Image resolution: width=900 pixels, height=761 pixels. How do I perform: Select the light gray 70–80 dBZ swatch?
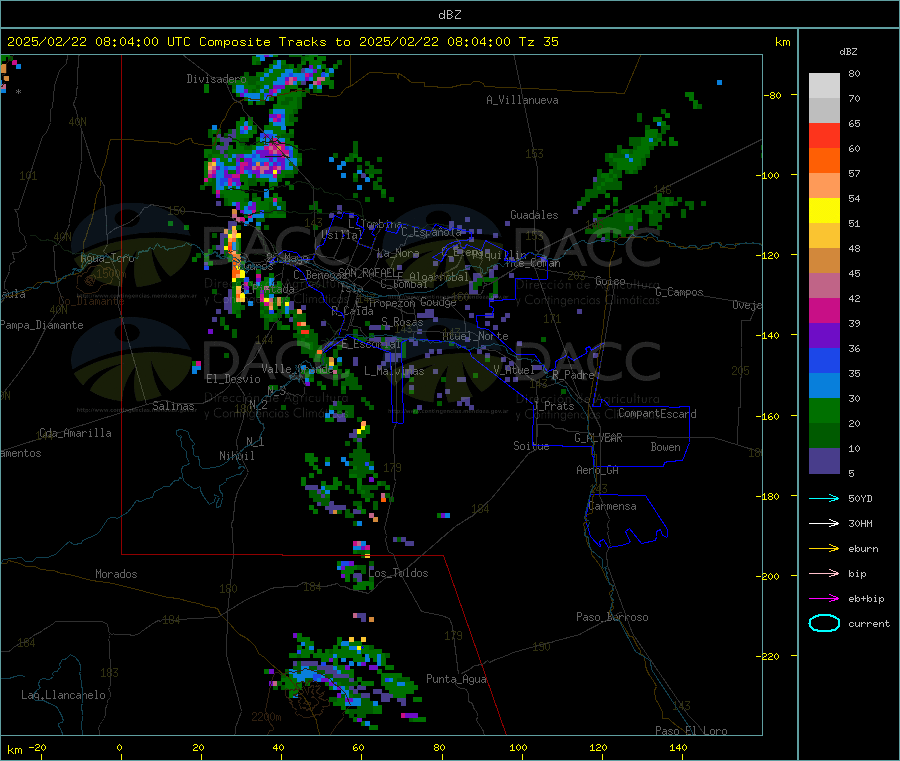pyautogui.click(x=824, y=86)
